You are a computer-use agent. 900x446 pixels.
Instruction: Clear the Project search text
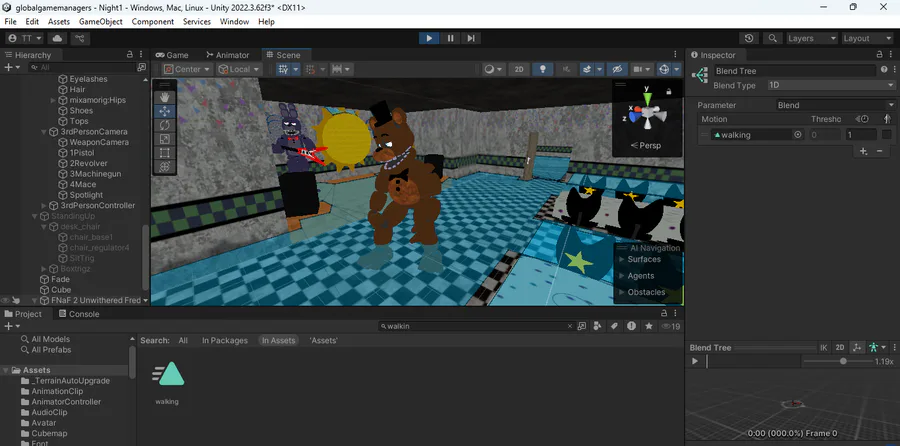[569, 326]
